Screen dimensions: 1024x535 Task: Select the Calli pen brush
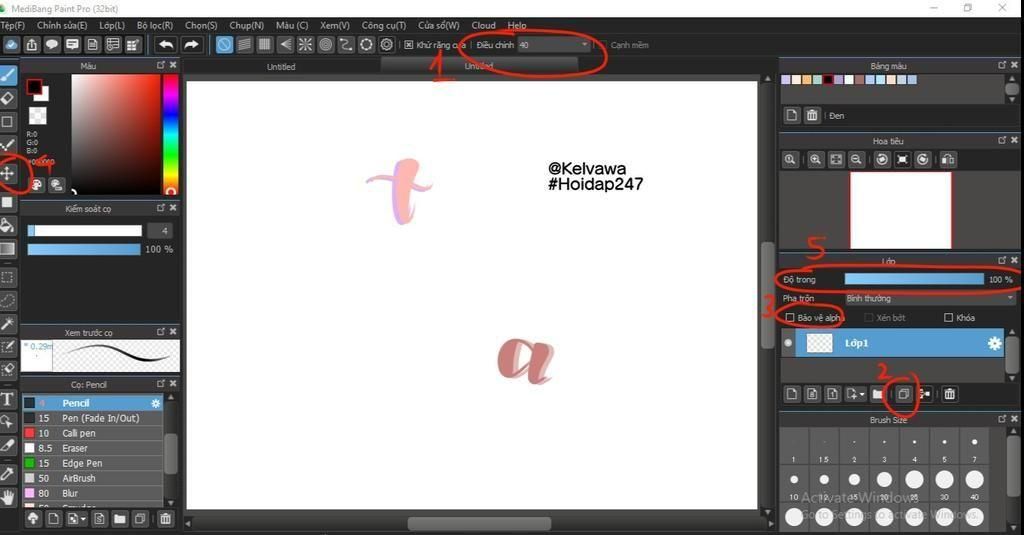coord(93,433)
